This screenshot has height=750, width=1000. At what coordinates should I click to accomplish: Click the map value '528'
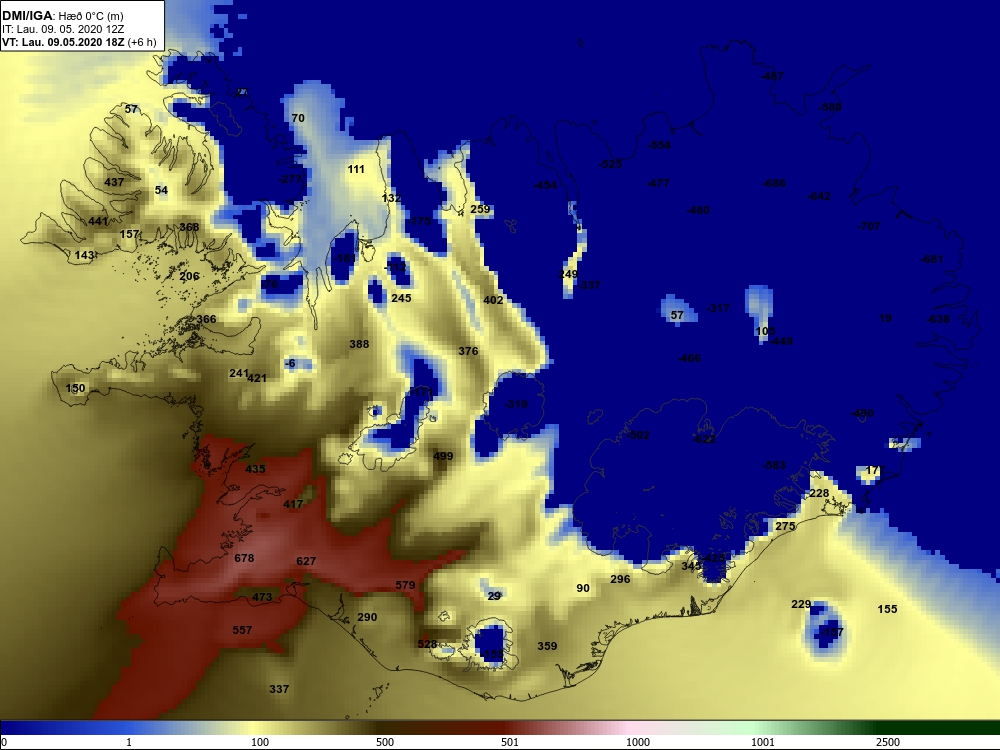point(427,644)
